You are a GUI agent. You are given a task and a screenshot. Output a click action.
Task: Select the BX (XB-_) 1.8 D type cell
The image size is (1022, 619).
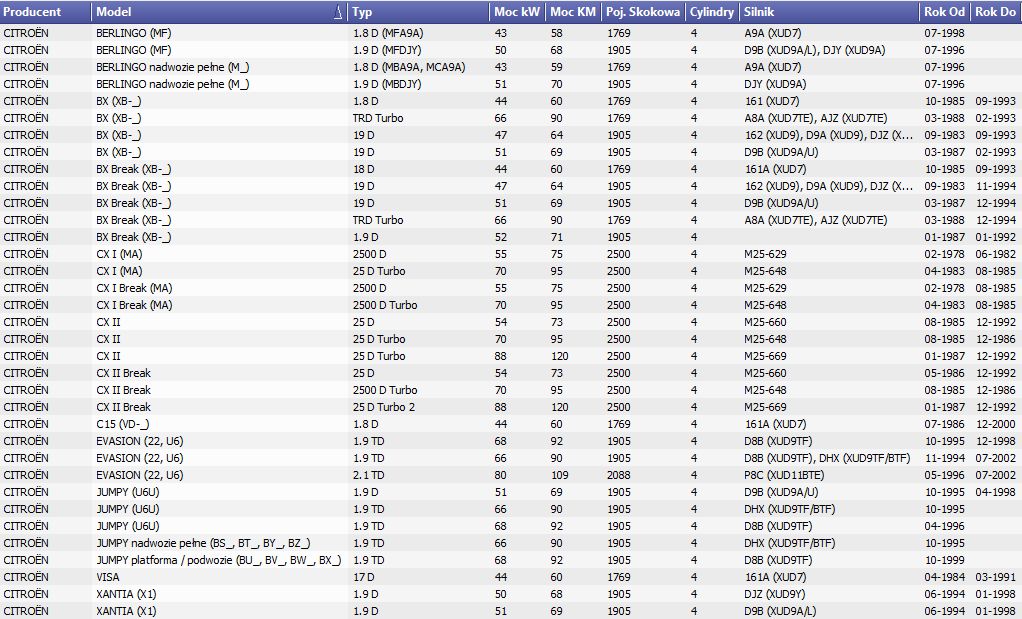[366, 101]
